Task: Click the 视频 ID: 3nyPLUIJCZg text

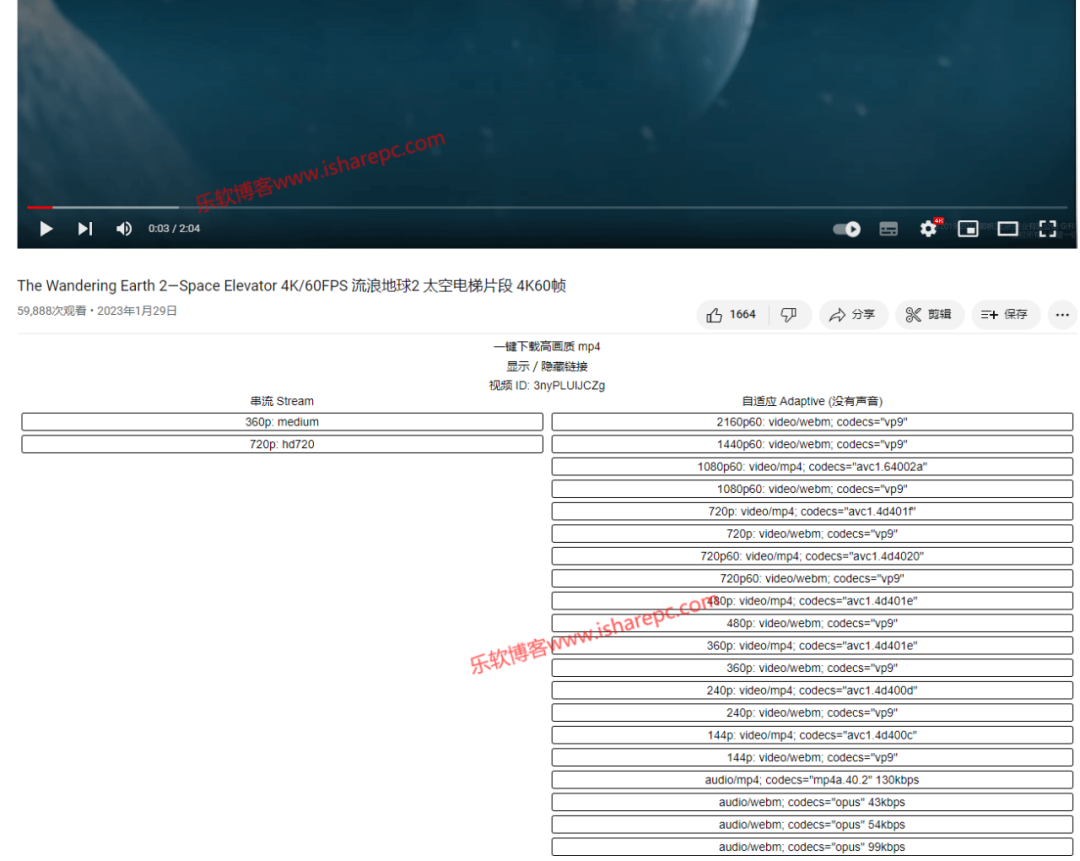Action: click(x=547, y=386)
